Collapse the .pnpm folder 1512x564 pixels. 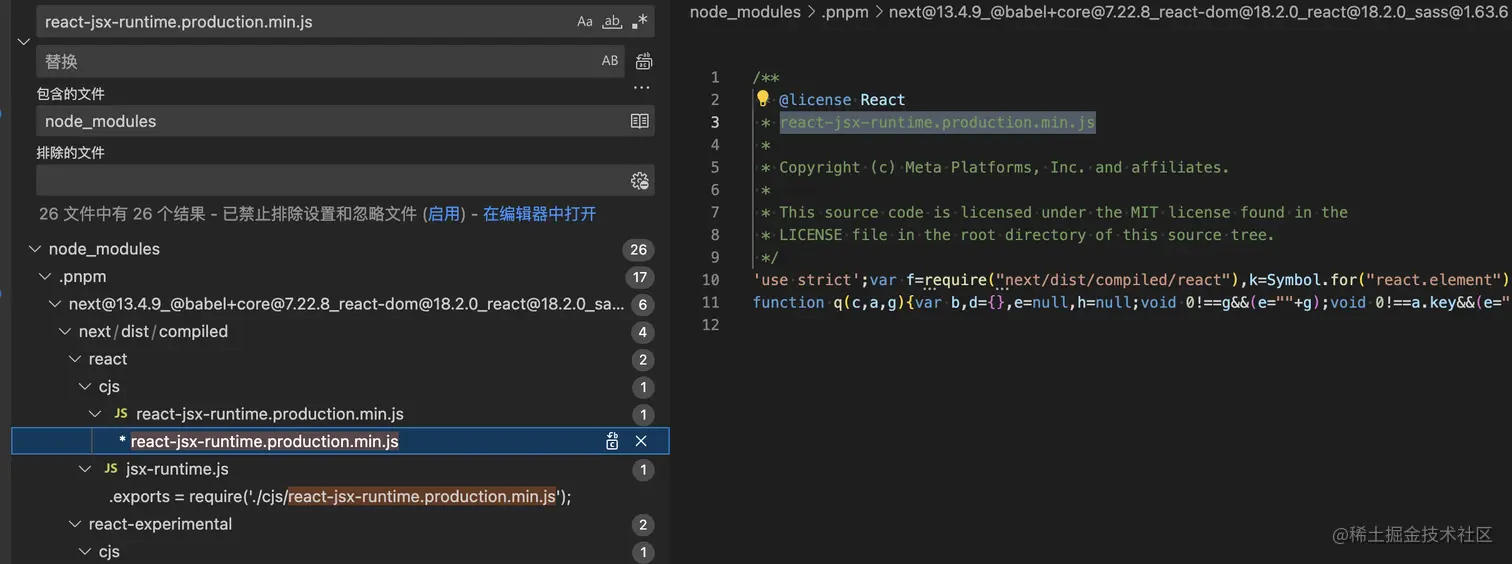(45, 277)
